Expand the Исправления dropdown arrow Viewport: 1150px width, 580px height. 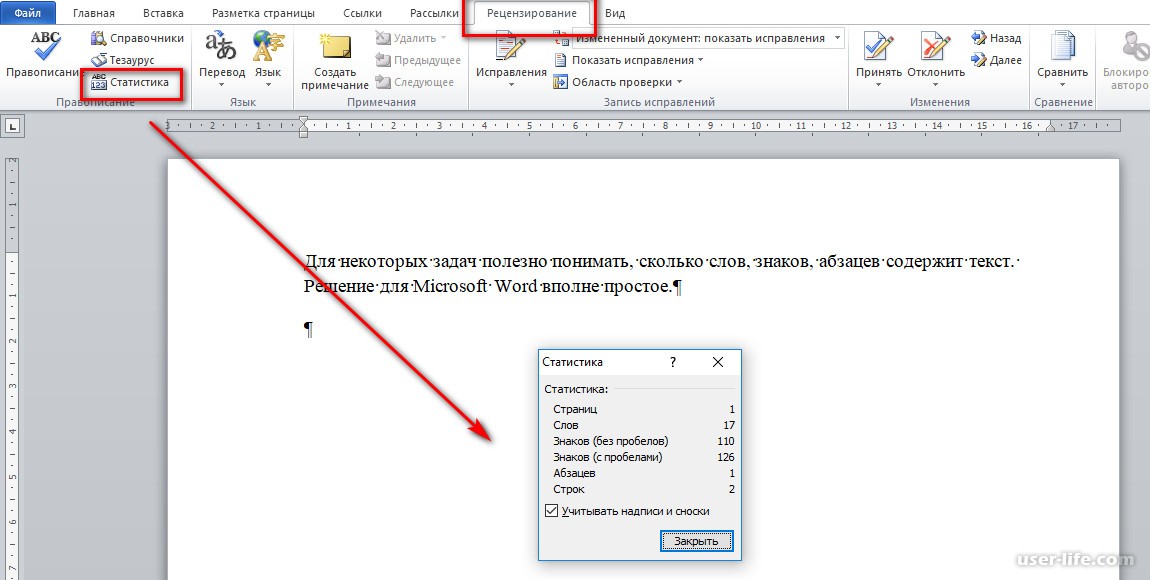[x=511, y=85]
